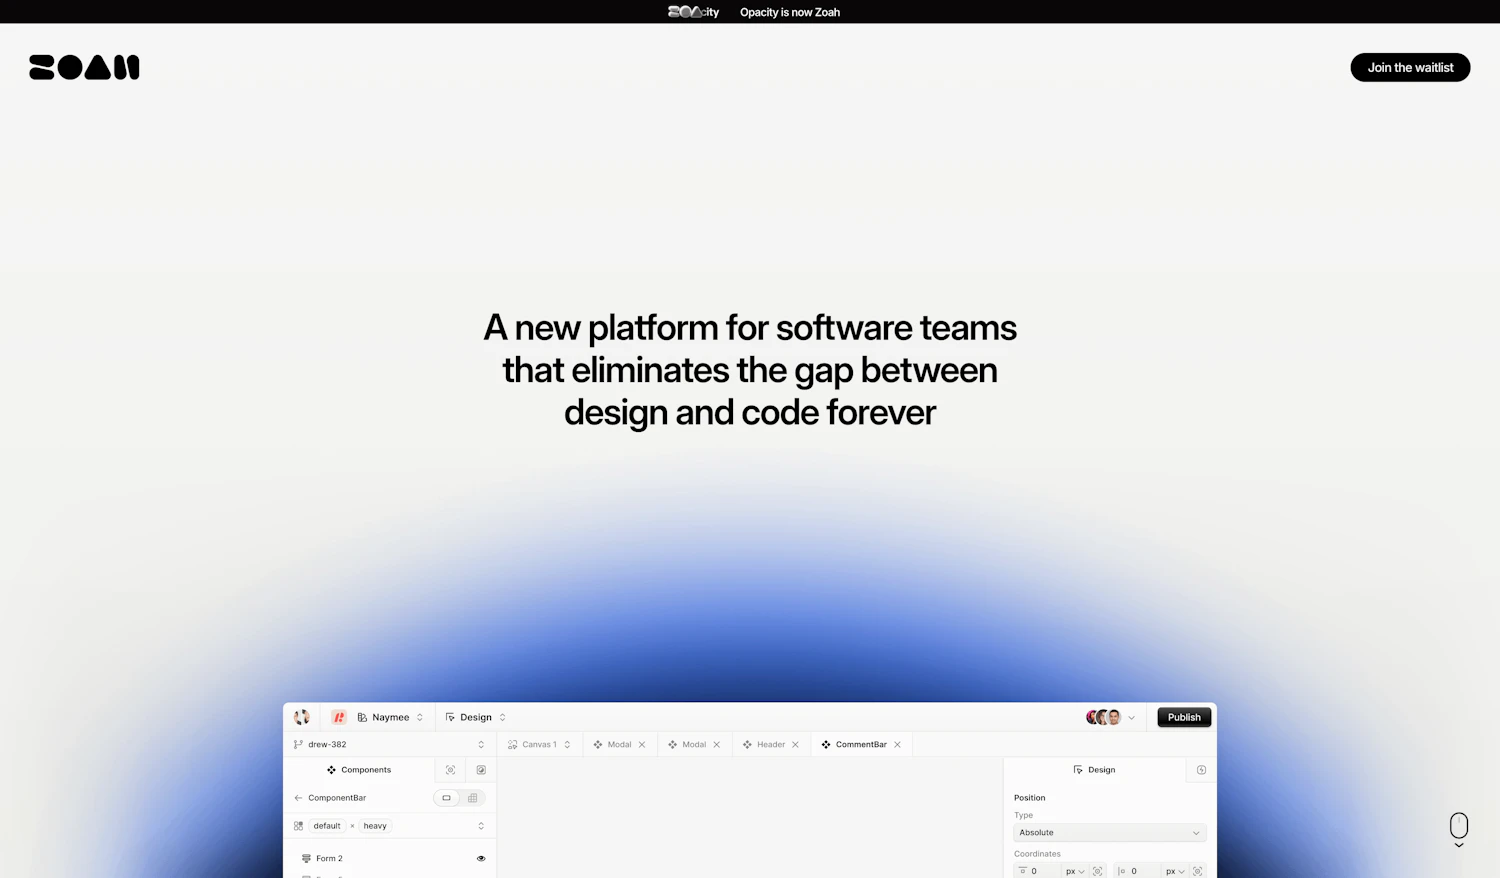Select the Design tab in the properties panel

[1094, 770]
